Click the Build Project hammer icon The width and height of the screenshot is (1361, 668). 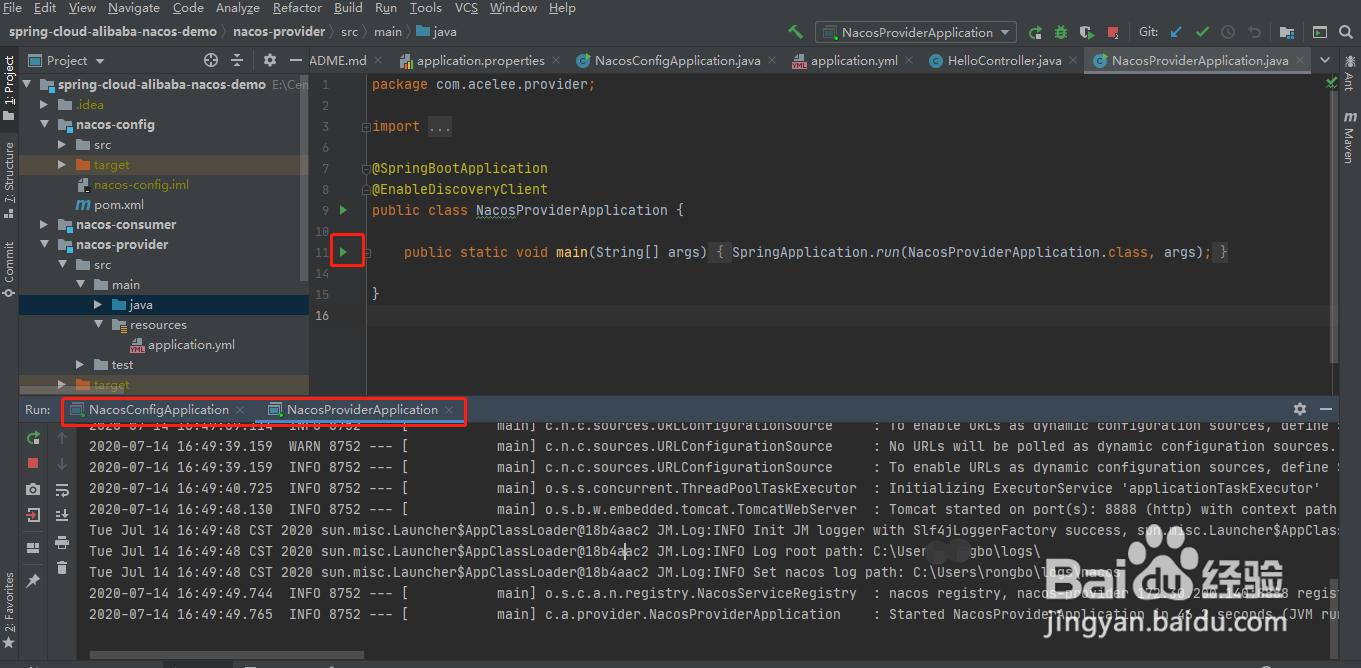(795, 32)
